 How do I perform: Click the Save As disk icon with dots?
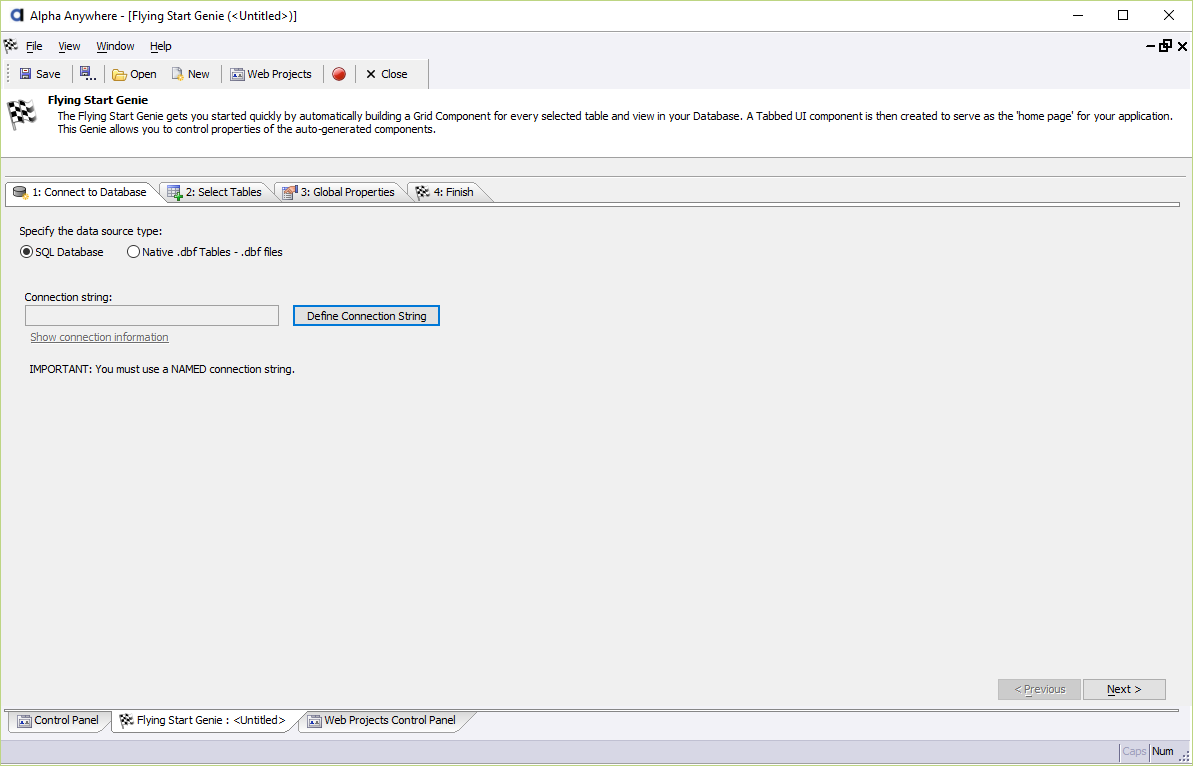(x=87, y=74)
